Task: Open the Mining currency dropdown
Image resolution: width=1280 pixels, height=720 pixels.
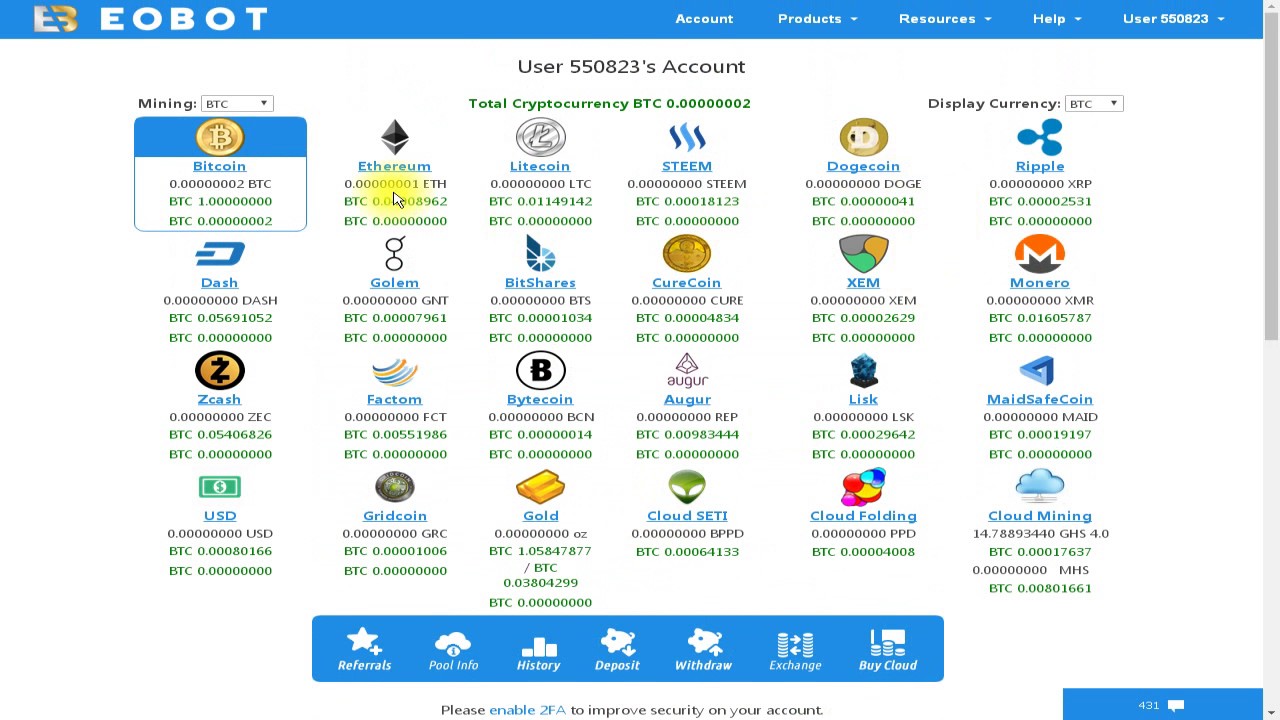Action: point(237,104)
